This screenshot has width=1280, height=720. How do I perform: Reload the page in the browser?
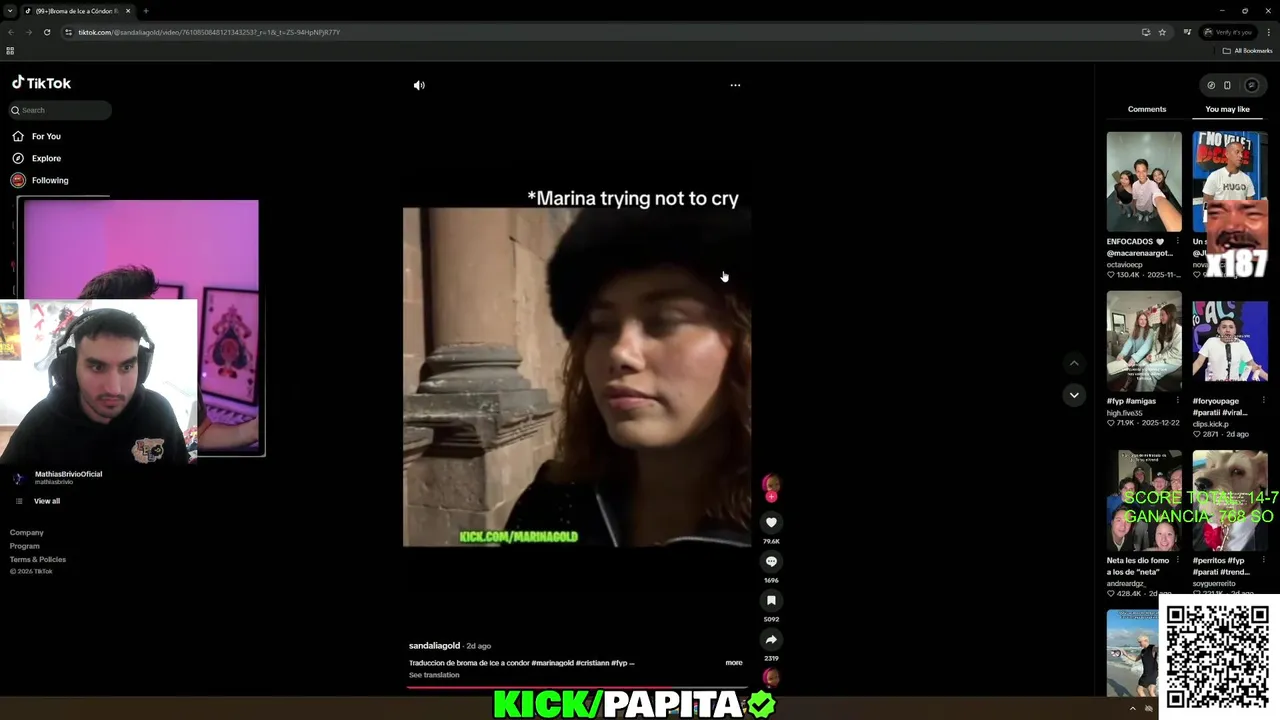[47, 32]
